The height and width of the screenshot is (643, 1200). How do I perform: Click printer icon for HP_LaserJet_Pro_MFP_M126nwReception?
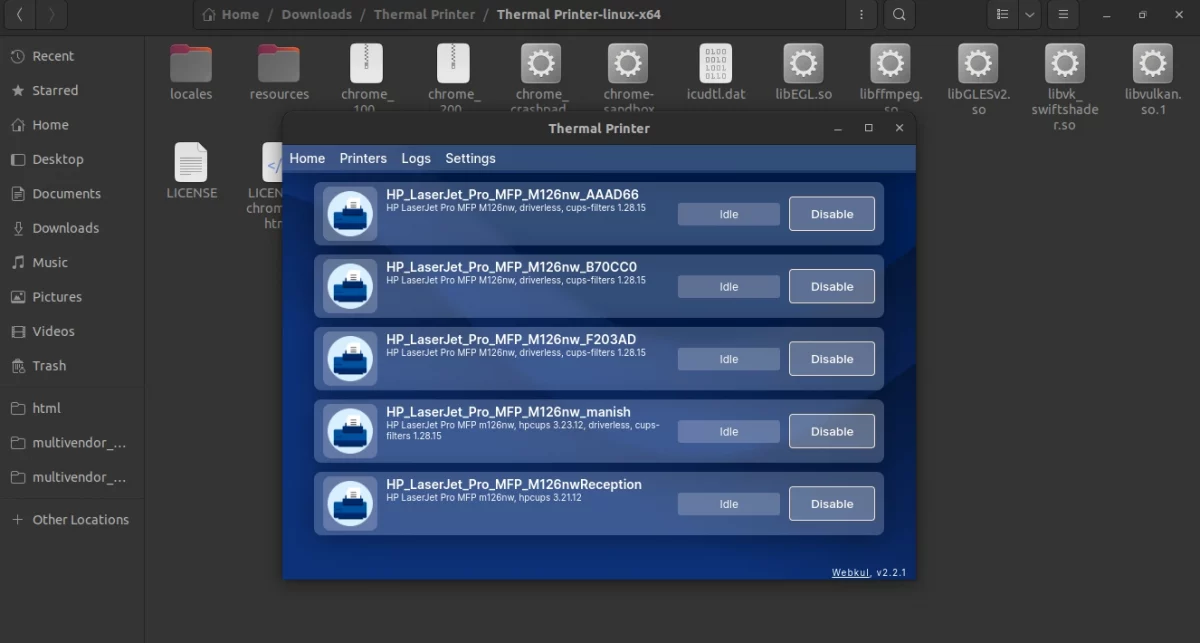point(351,504)
